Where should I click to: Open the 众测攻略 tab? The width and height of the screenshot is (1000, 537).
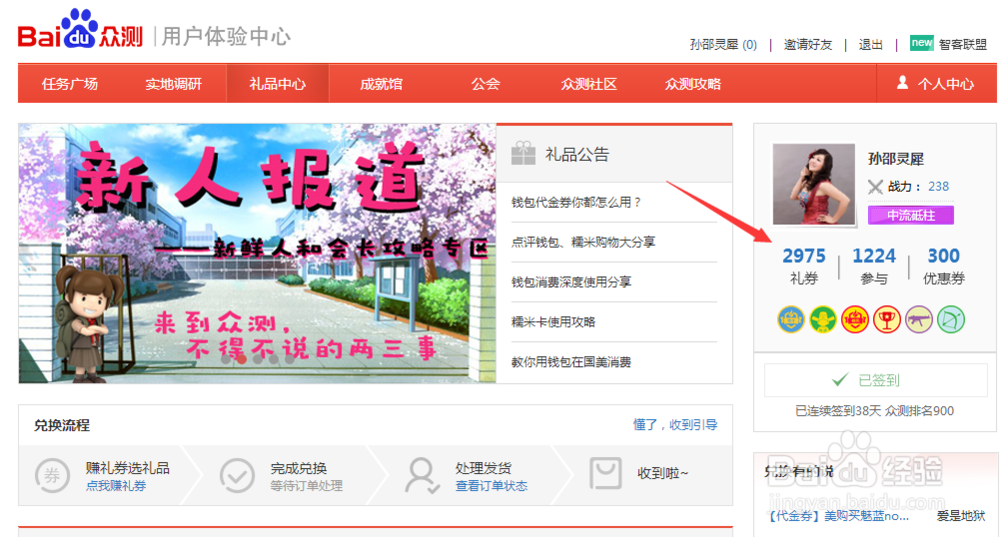click(693, 84)
